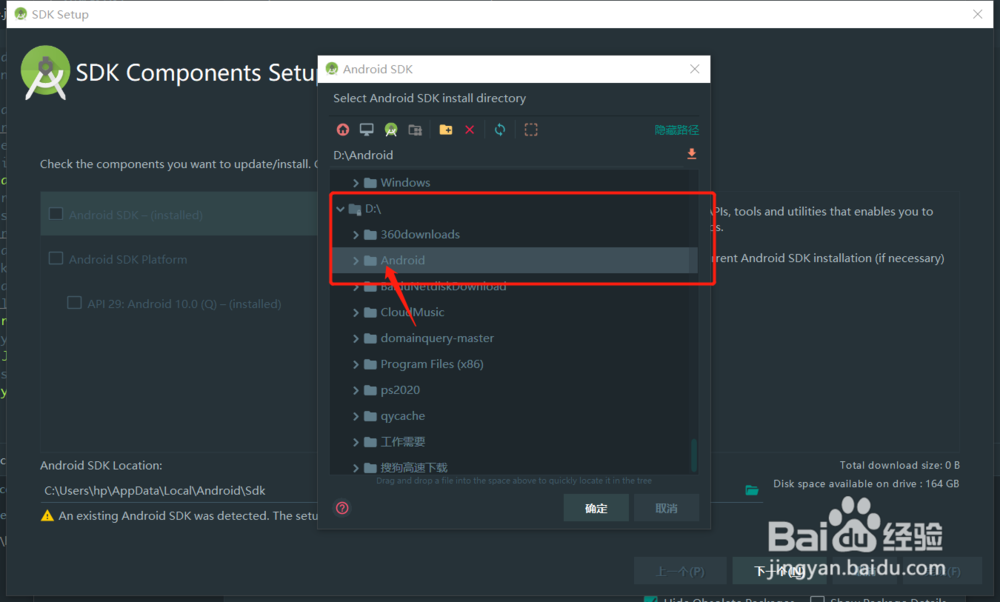Toggle API 29: Android 10.0 (Q) checkbox
Screen dimensions: 1000x602
point(75,303)
